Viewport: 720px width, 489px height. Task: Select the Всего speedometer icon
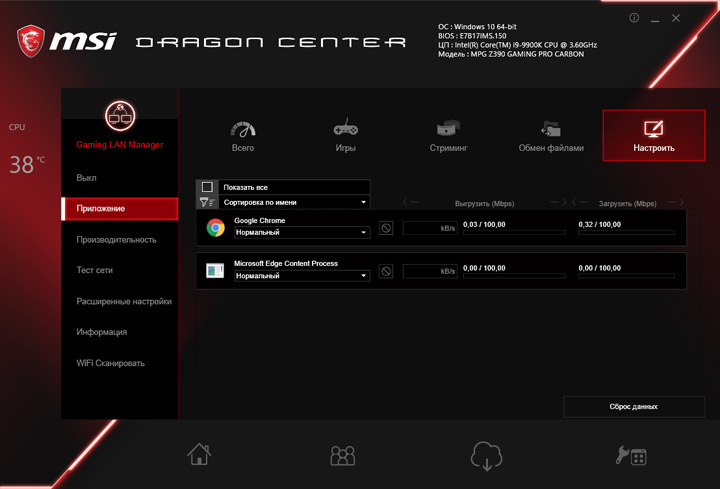point(243,129)
